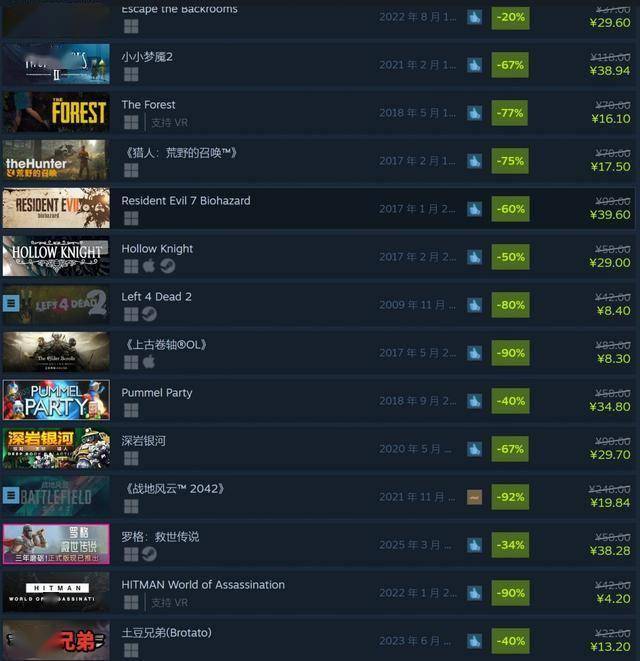Open the 小小梦魇2 game title
Screen dimensions: 640x661
(x=147, y=57)
